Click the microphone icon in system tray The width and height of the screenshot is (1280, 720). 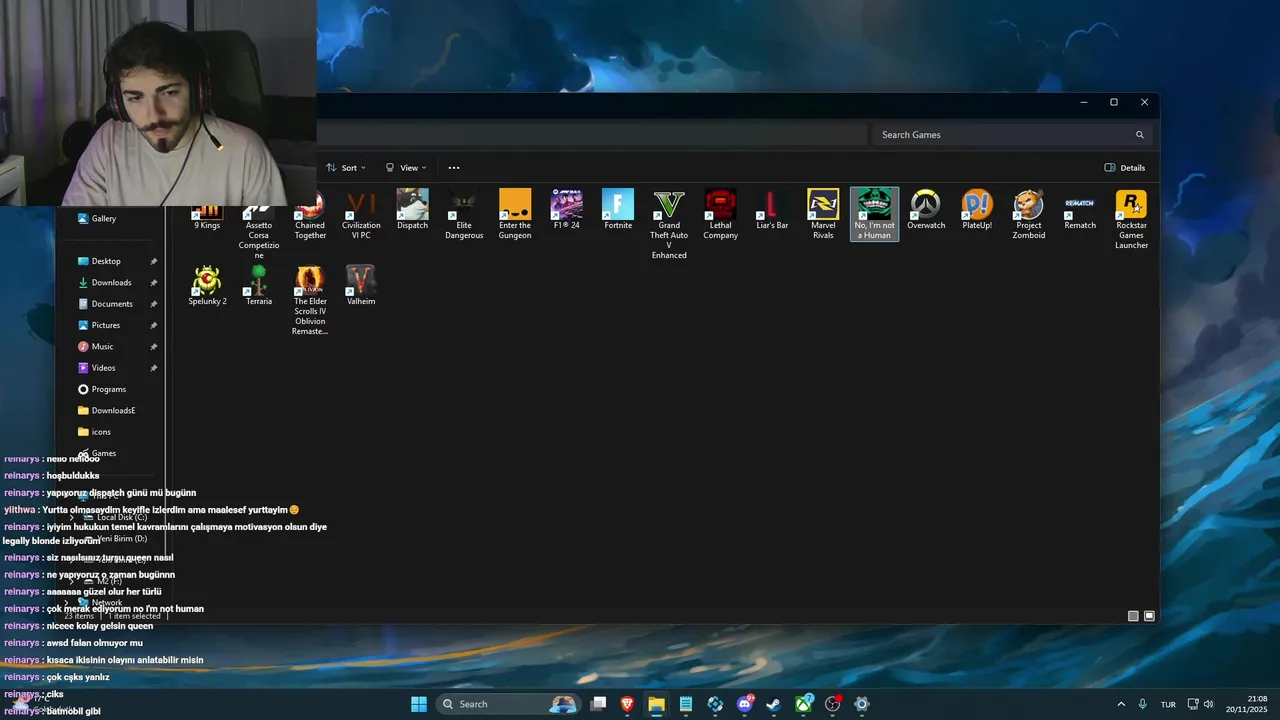coord(1142,704)
